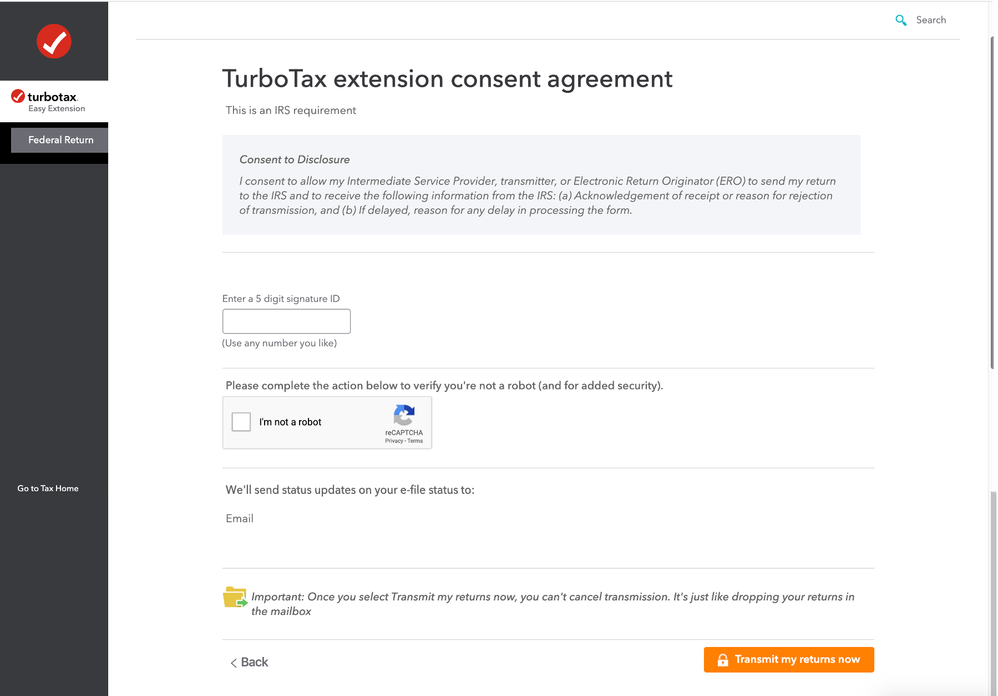
Task: Open reCAPTCHA Privacy link
Action: pos(393,441)
